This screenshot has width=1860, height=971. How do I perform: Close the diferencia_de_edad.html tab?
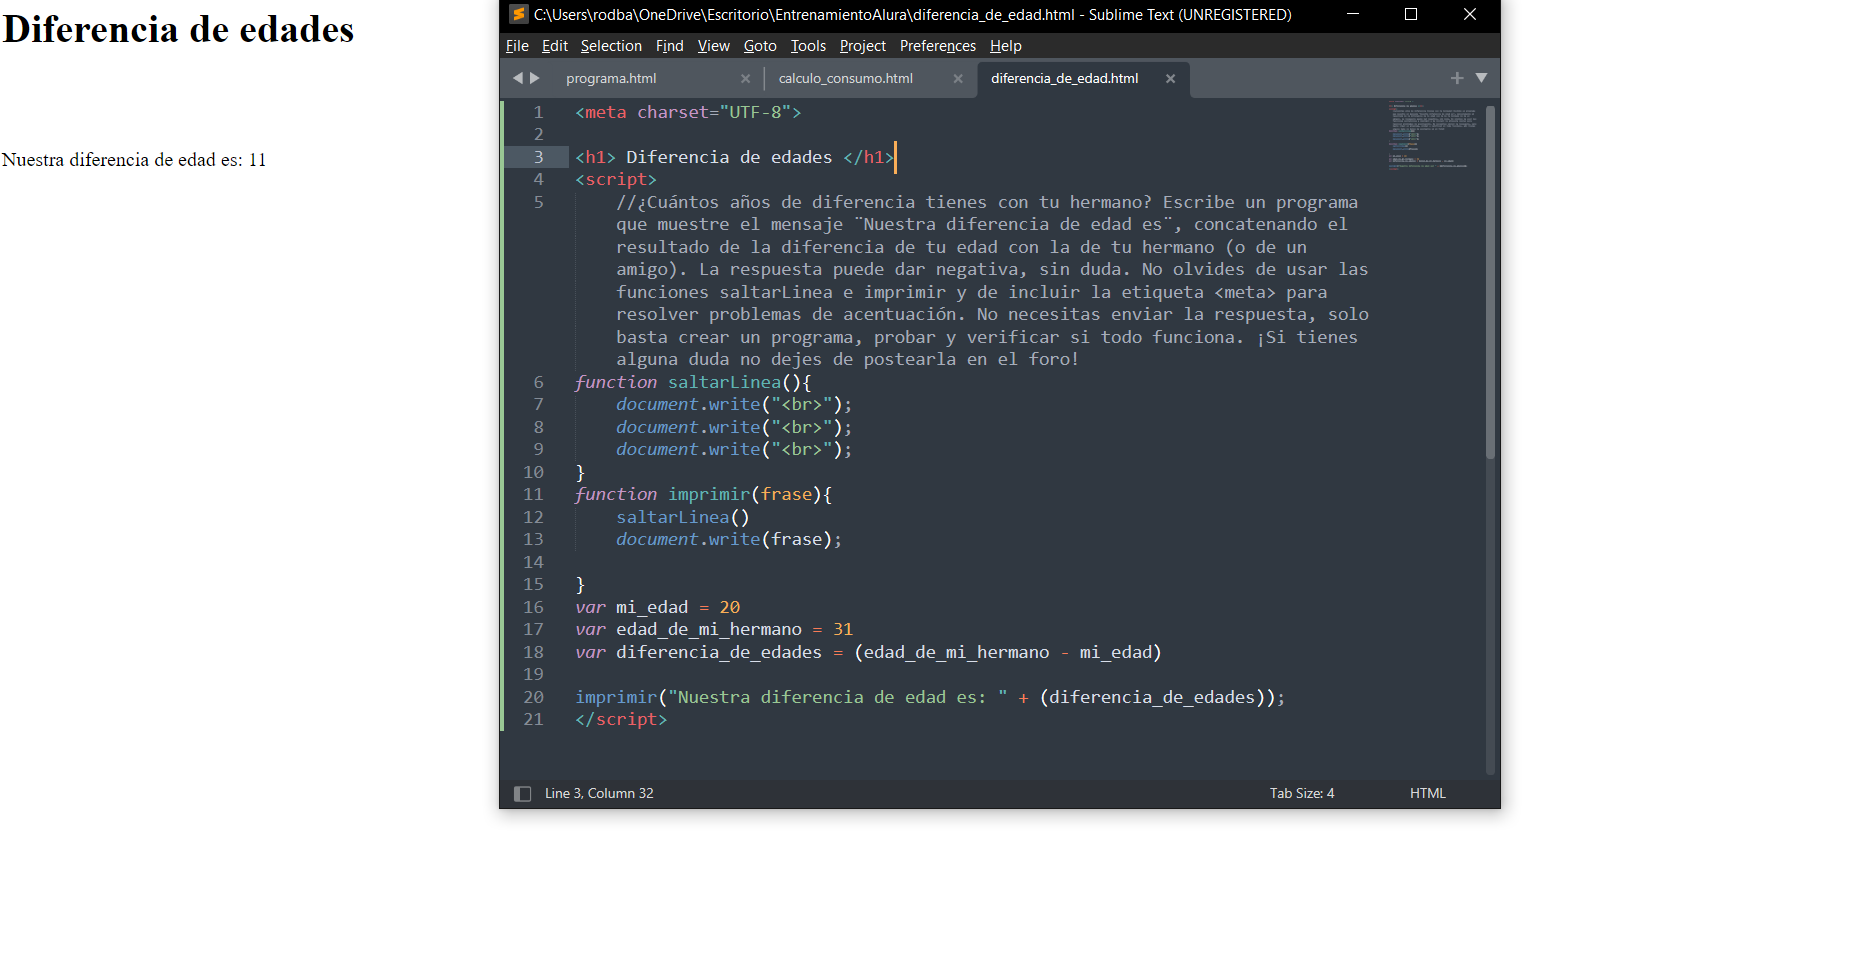click(1170, 79)
